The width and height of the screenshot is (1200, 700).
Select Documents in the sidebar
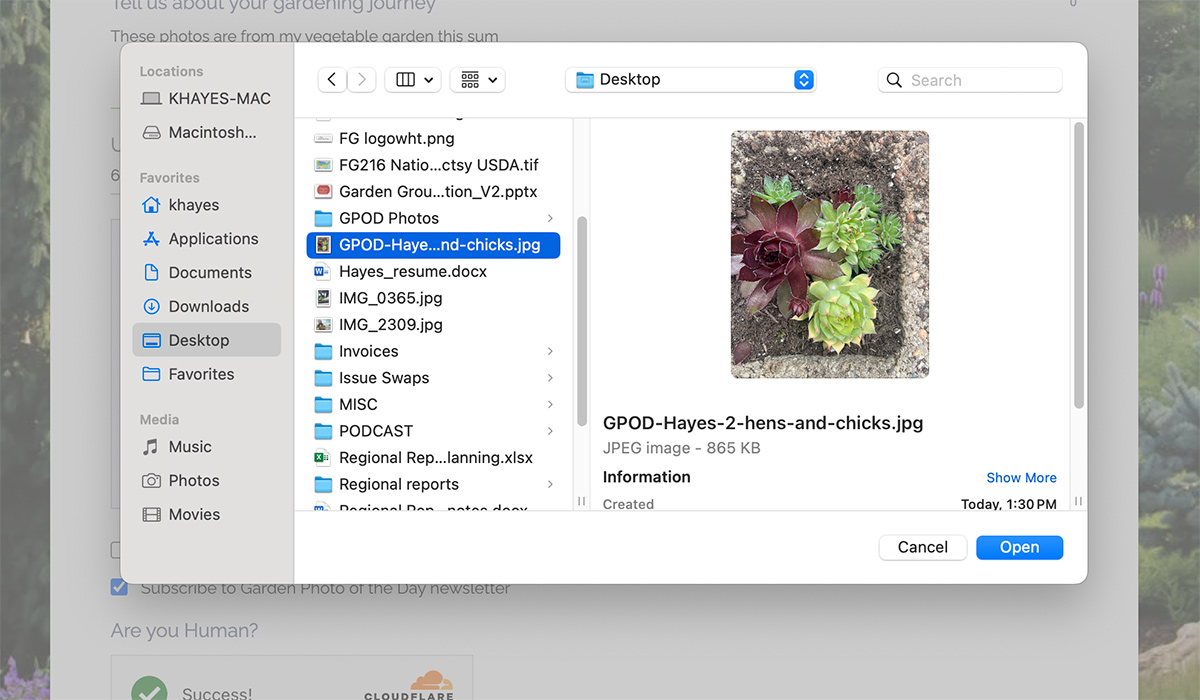pyautogui.click(x=209, y=273)
